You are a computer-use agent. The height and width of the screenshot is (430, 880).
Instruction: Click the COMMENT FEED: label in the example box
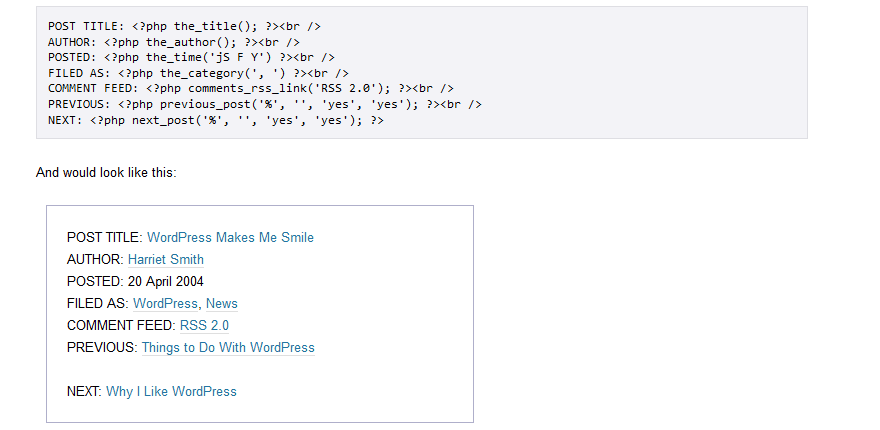point(122,326)
